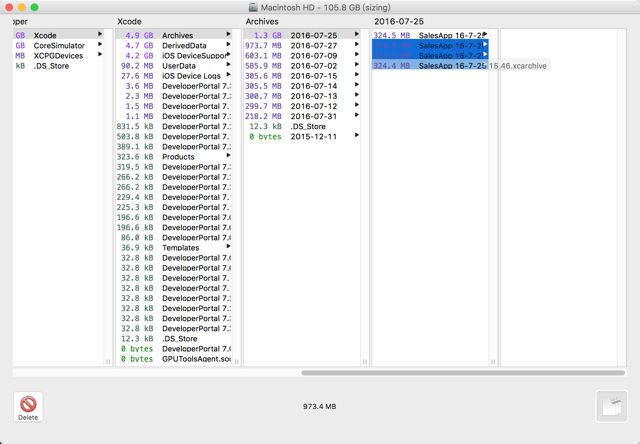This screenshot has height=444, width=640.
Task: Expand the CoreSimulator folder arrow
Action: [x=100, y=44]
